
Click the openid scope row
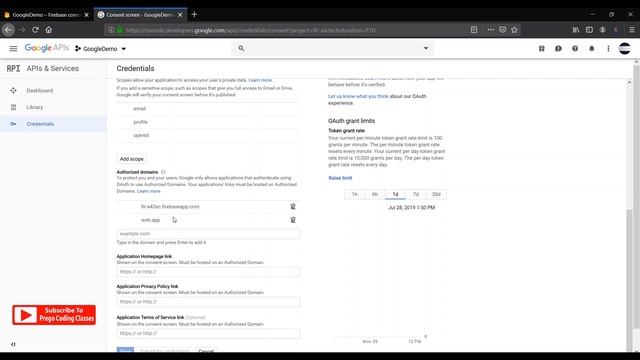point(208,136)
